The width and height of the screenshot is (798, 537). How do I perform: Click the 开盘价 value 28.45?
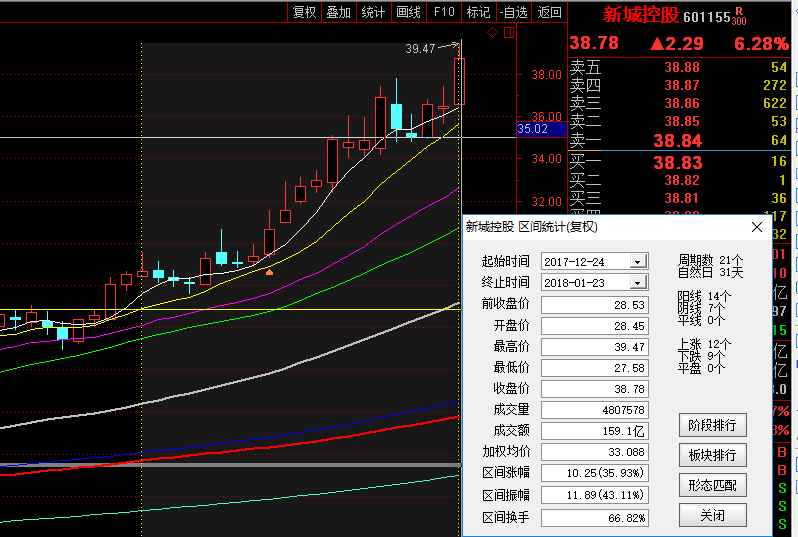(x=595, y=326)
